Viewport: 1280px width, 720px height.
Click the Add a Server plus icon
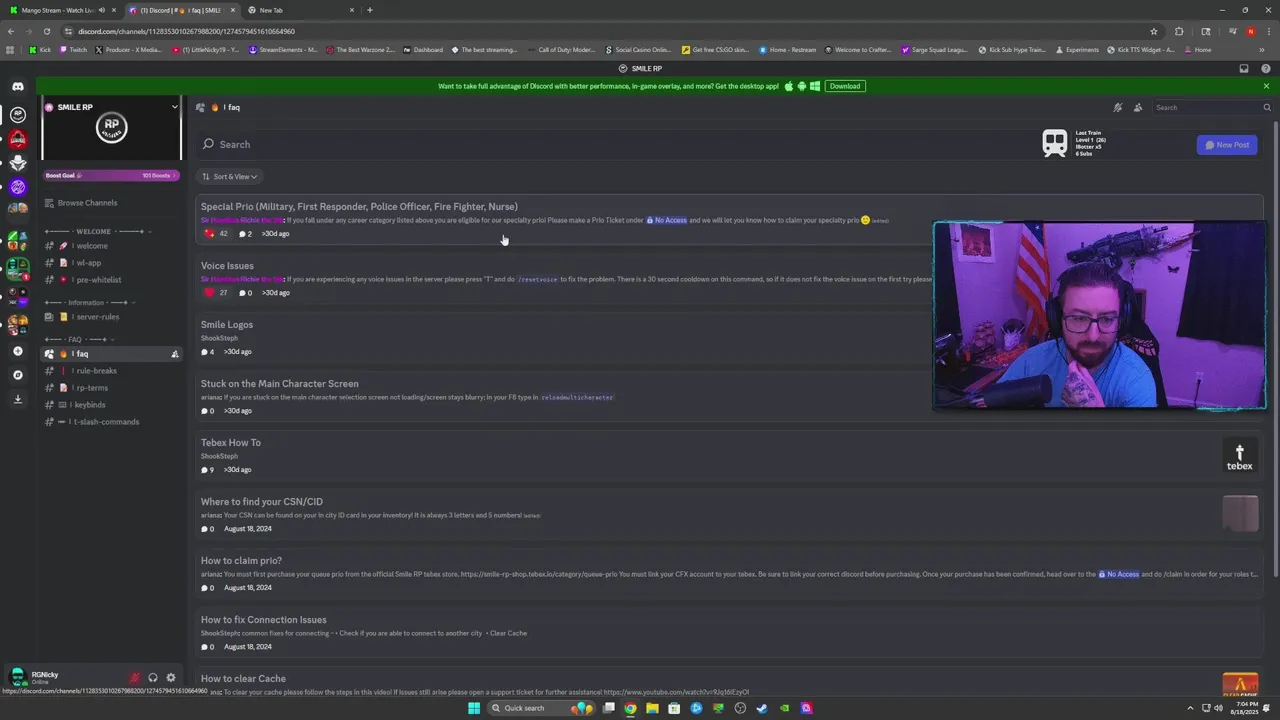click(17, 351)
